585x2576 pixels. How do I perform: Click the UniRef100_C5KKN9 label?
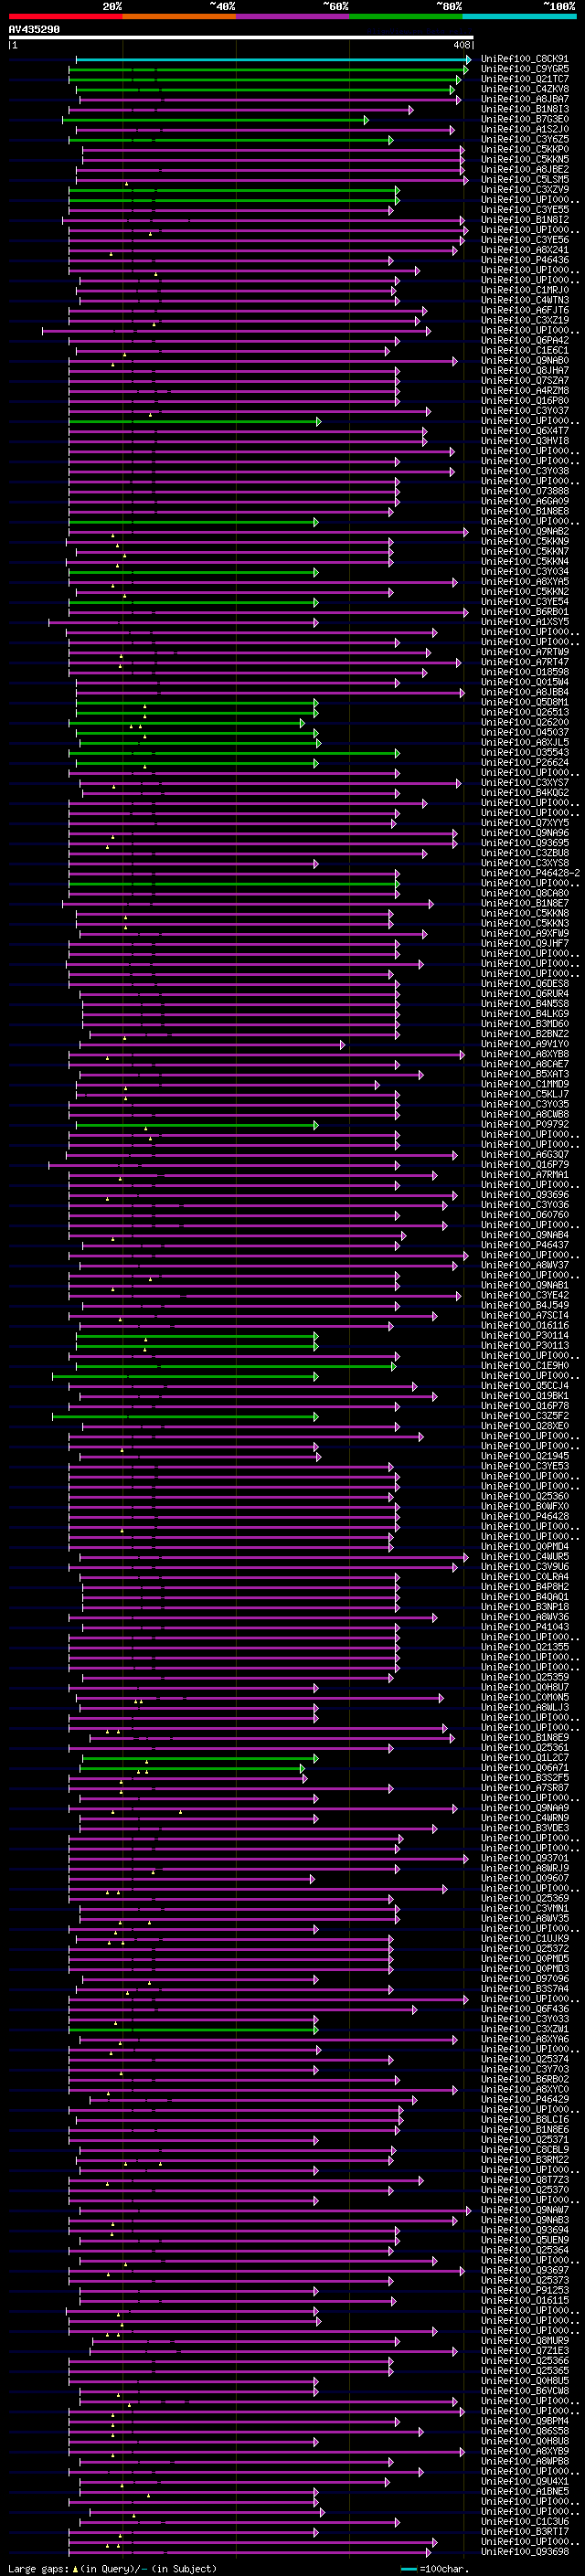tap(525, 542)
